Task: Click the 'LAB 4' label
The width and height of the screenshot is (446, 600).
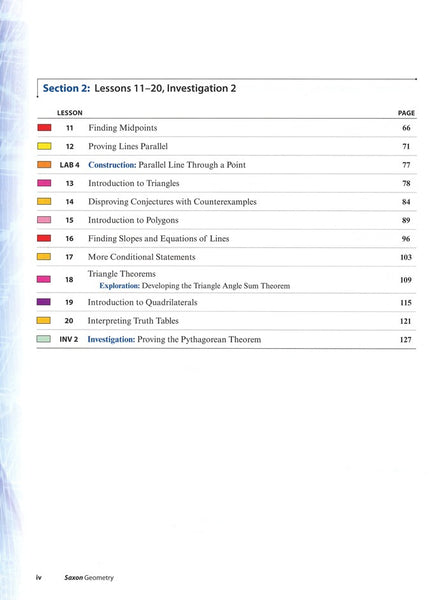Action: (x=70, y=165)
